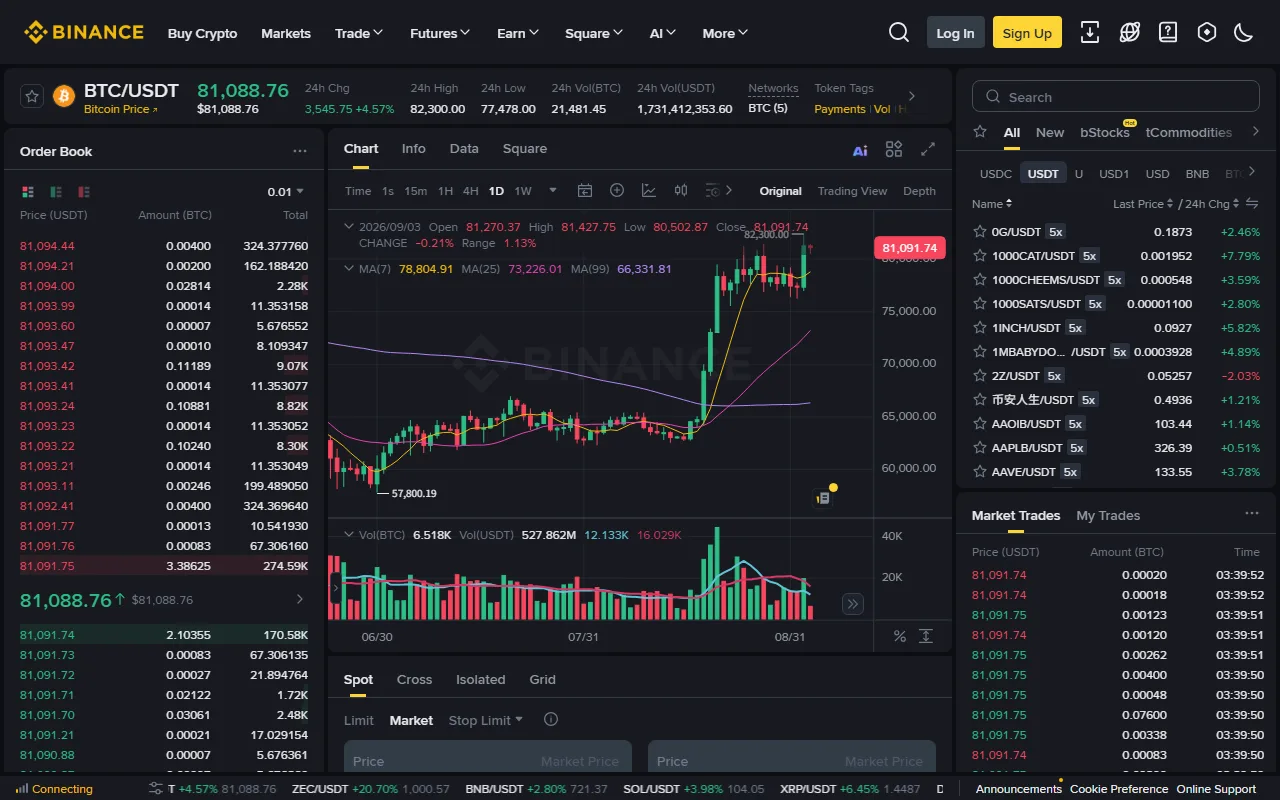Screen dimensions: 1280x800
Task: Select the 4H chart interval
Action: [x=470, y=191]
